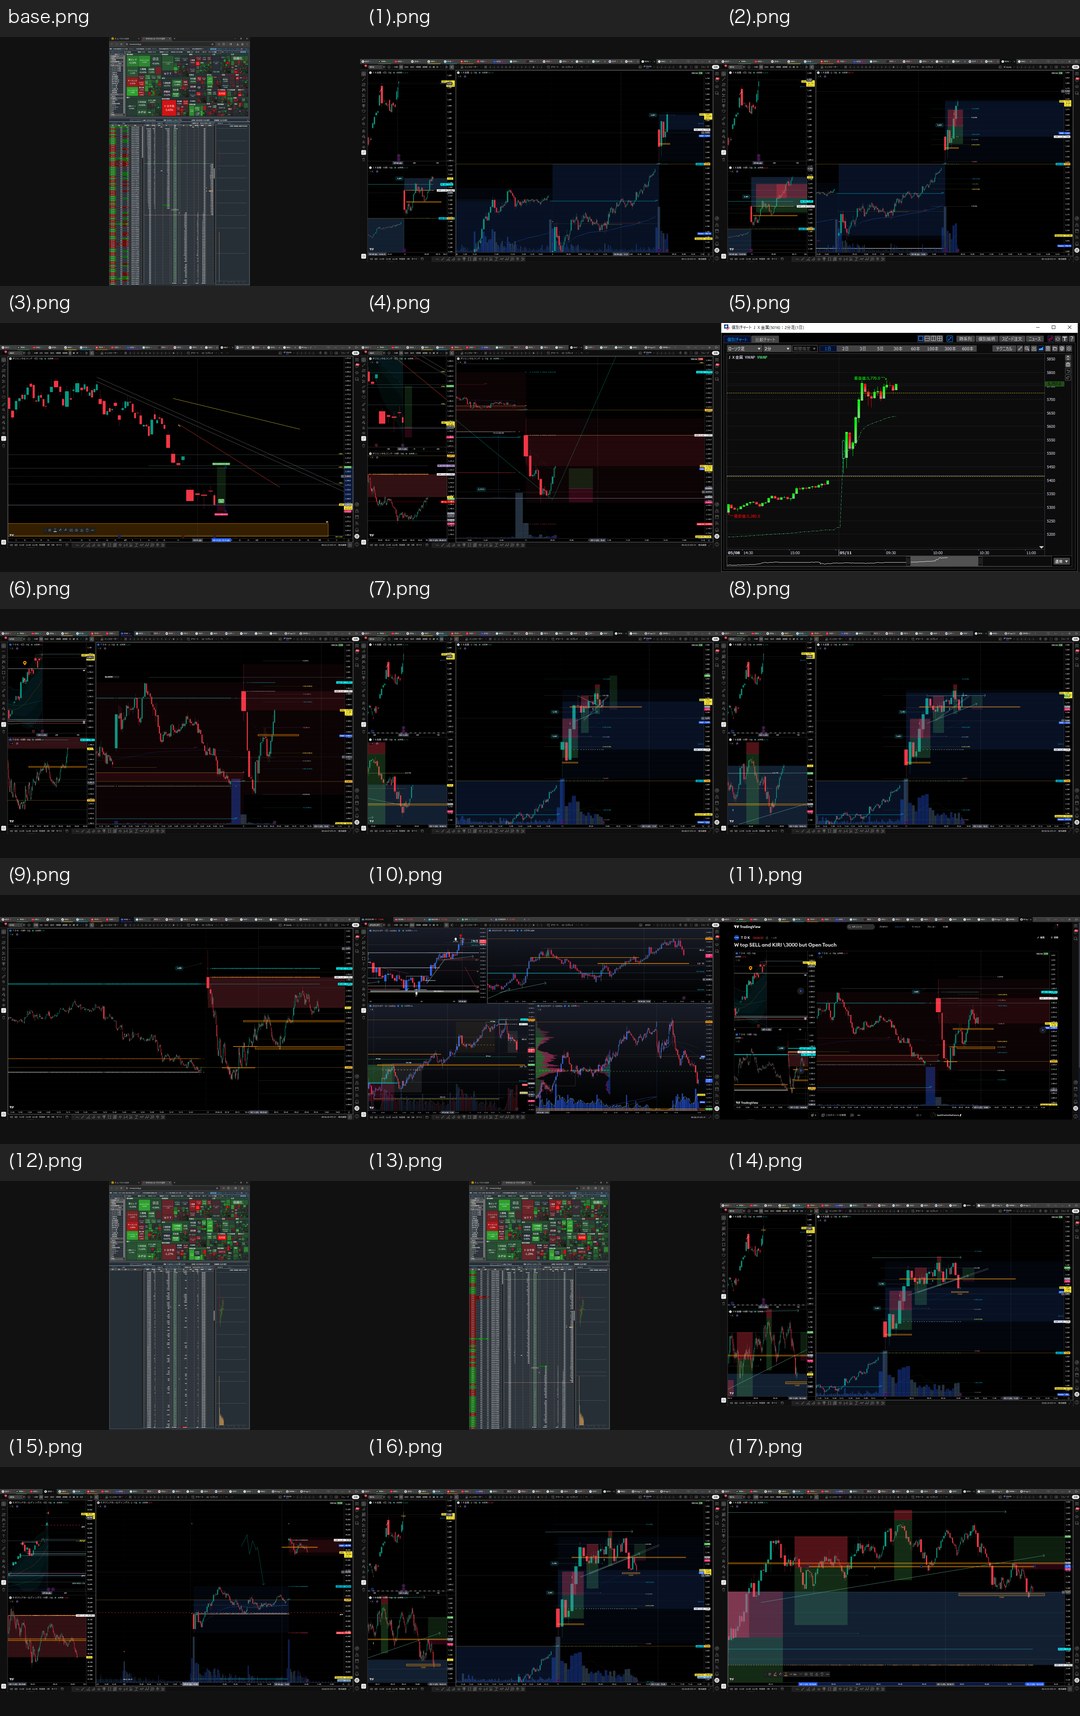1080x1716 pixels.
Task: Click the file name "(15).png"
Action: coord(45,1447)
